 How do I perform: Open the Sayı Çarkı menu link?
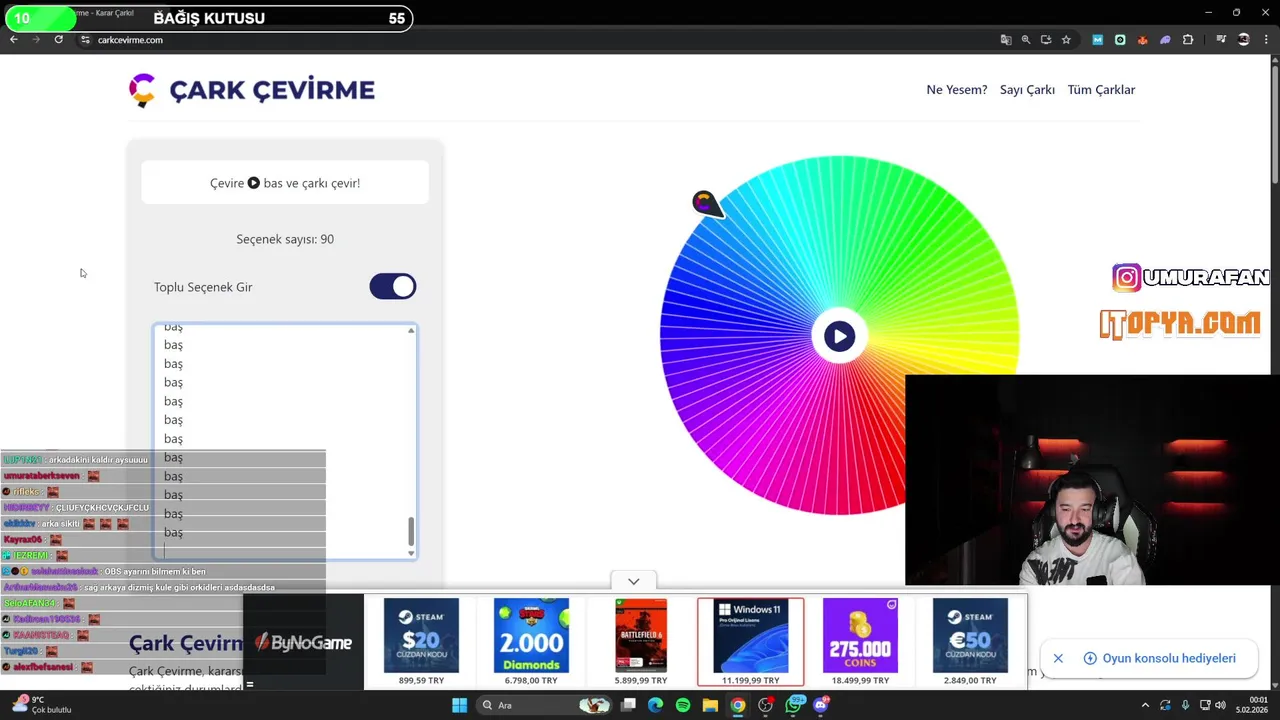click(1027, 90)
